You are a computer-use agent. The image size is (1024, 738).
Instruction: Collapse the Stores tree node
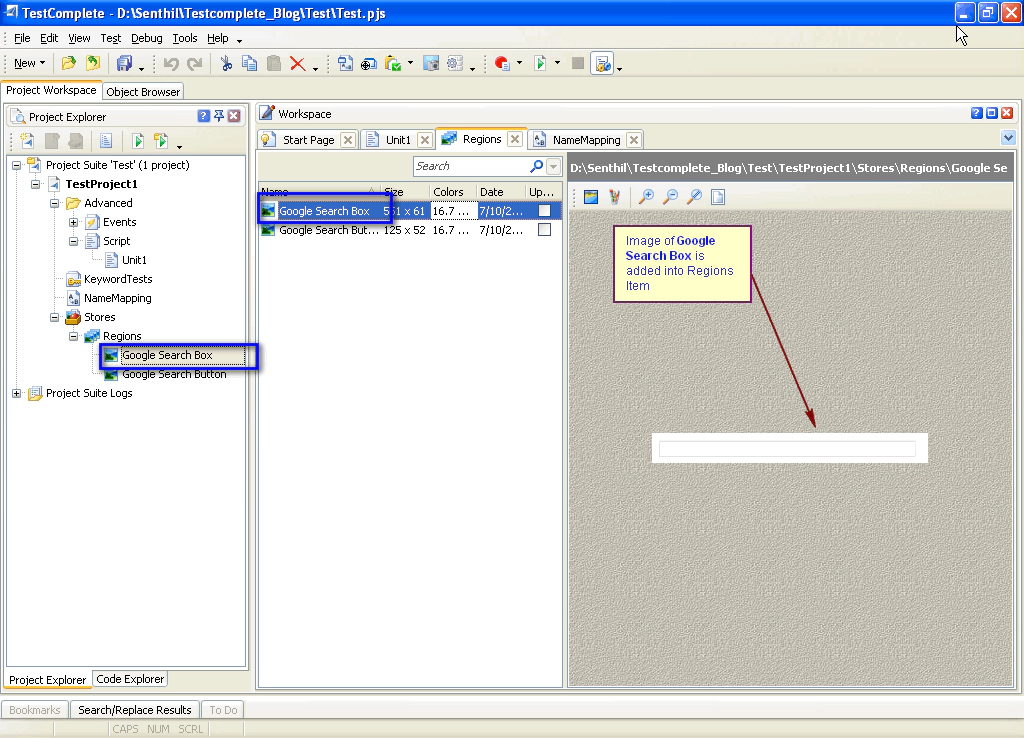(56, 317)
